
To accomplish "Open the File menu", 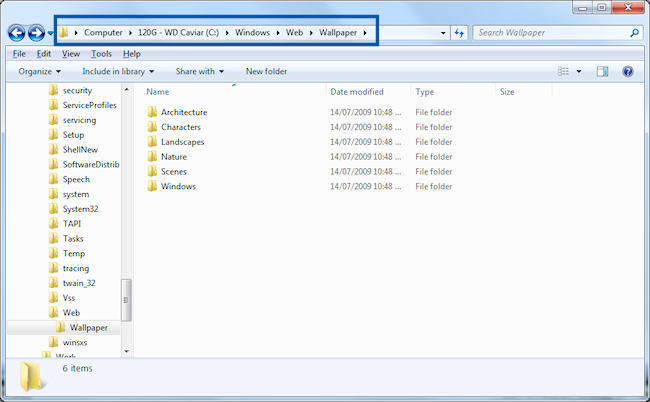I will coord(19,53).
